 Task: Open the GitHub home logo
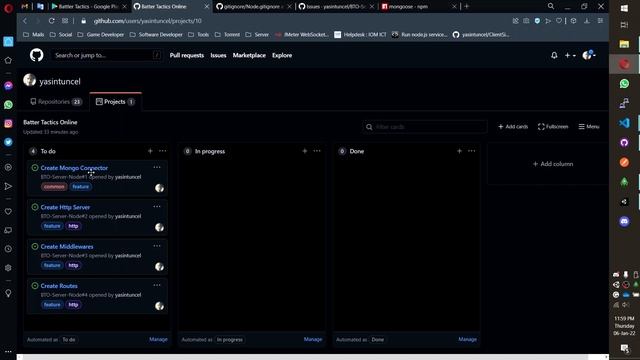coord(36,55)
